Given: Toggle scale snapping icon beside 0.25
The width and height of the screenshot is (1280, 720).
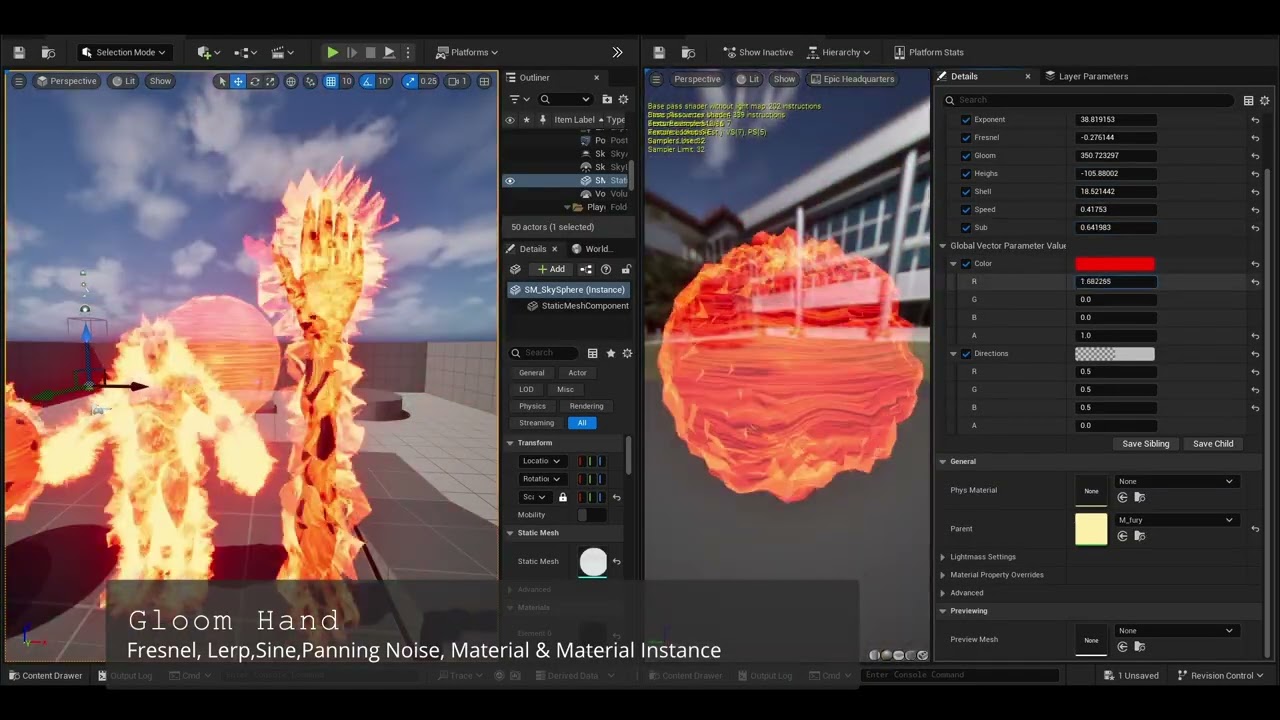Looking at the screenshot, I should 410,81.
